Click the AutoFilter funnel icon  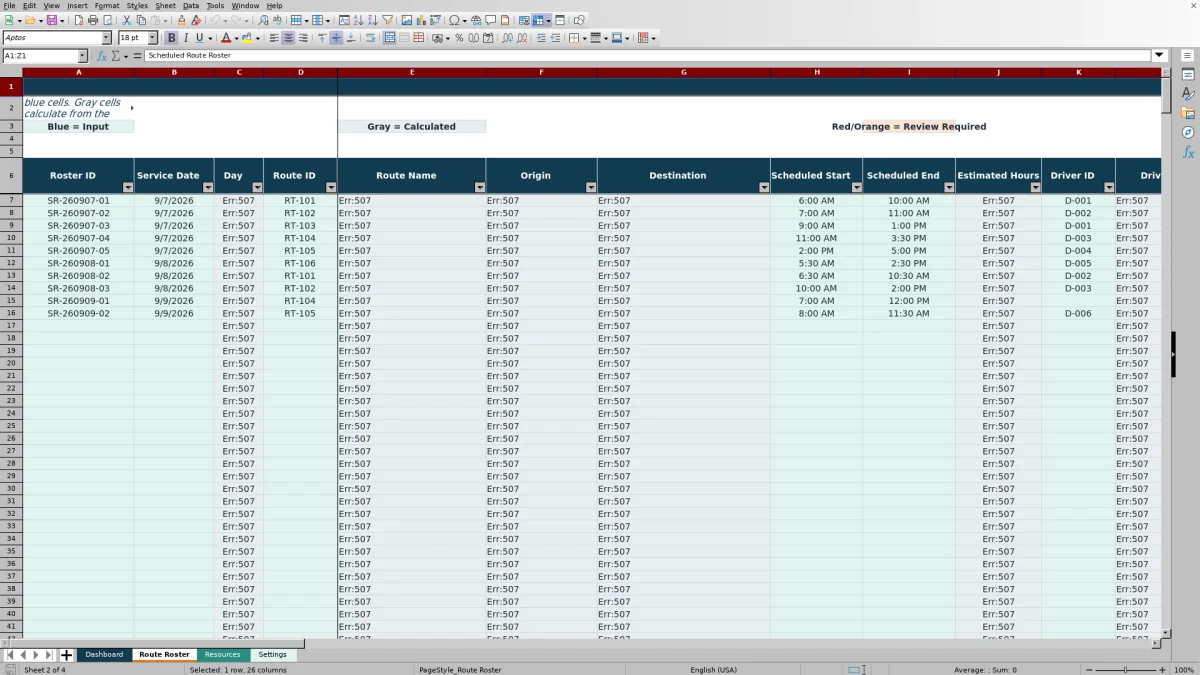pos(387,20)
